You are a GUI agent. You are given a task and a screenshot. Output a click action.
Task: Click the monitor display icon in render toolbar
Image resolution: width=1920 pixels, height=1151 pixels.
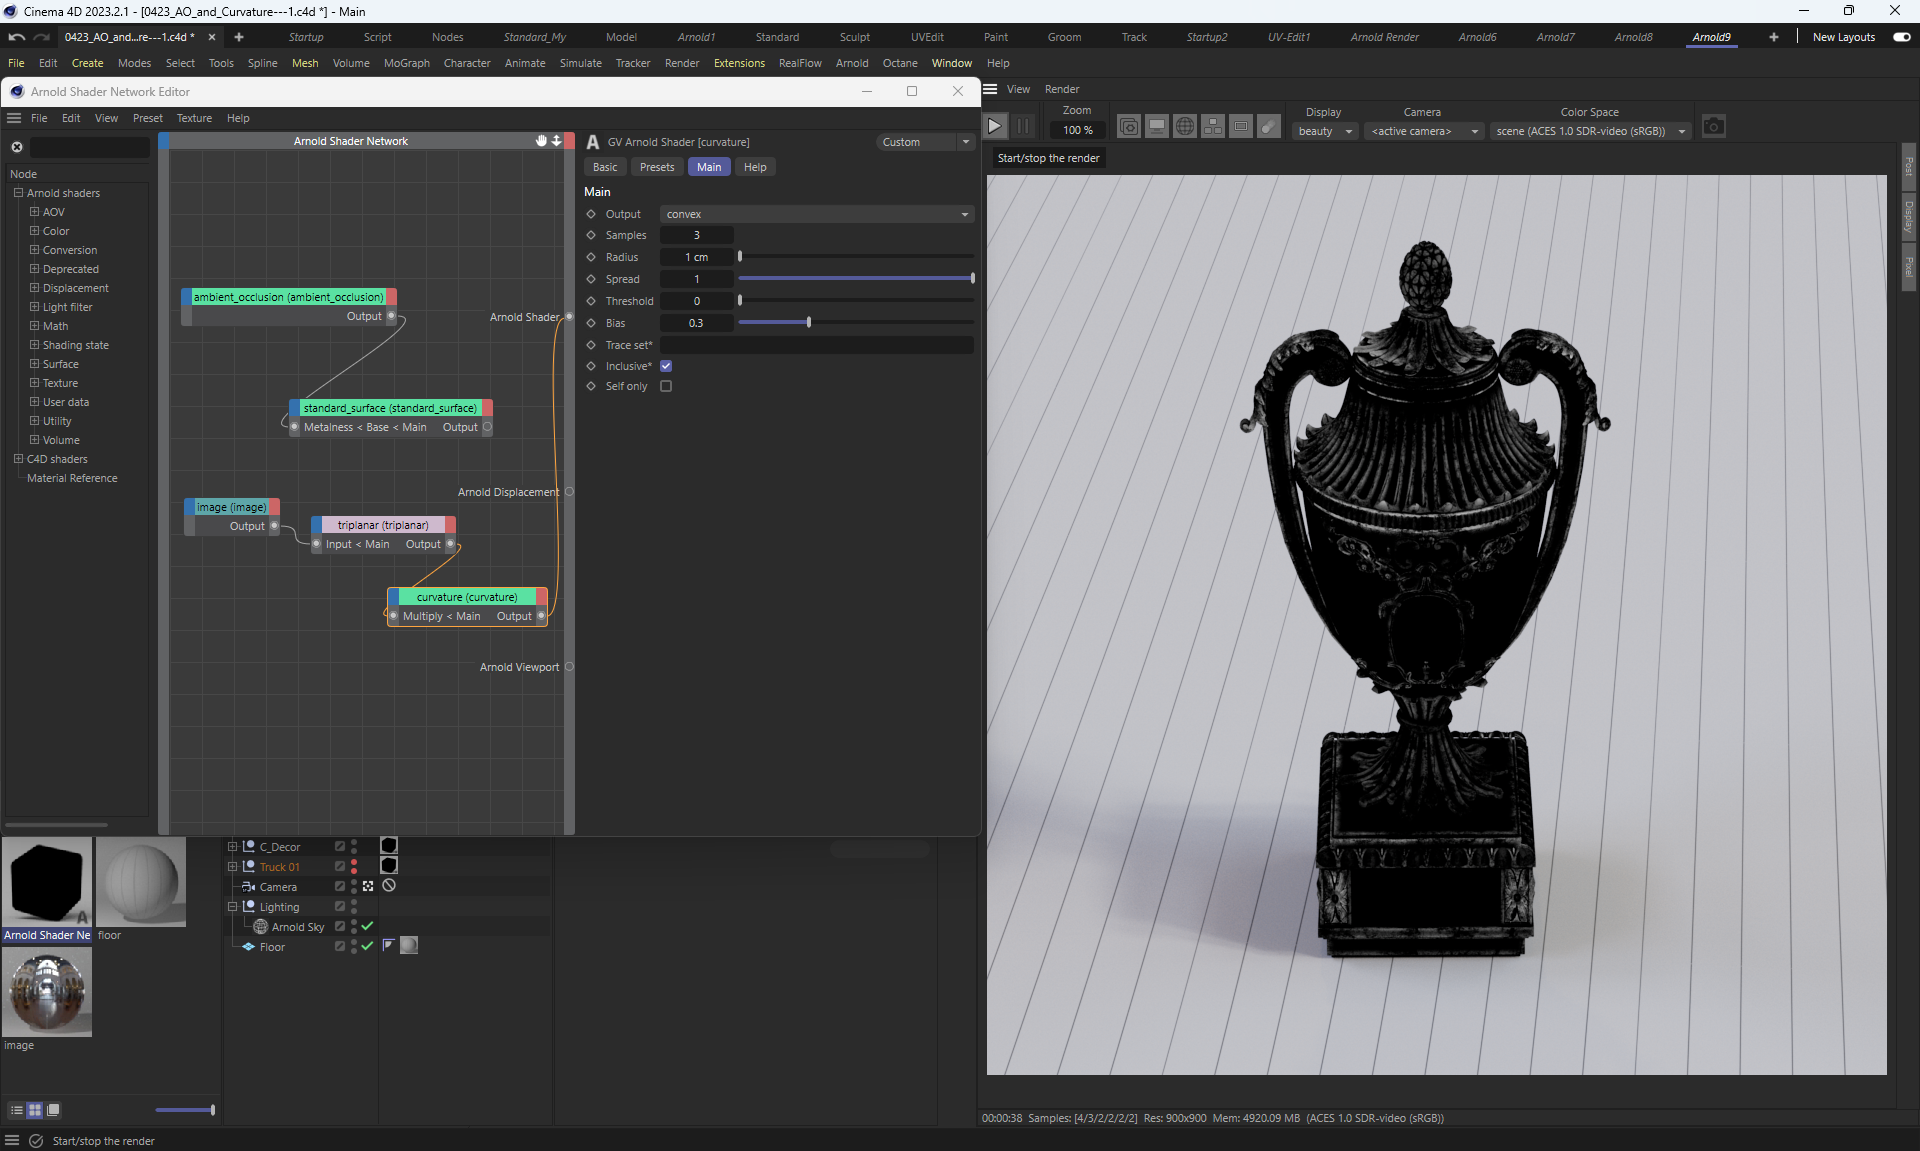[1156, 127]
